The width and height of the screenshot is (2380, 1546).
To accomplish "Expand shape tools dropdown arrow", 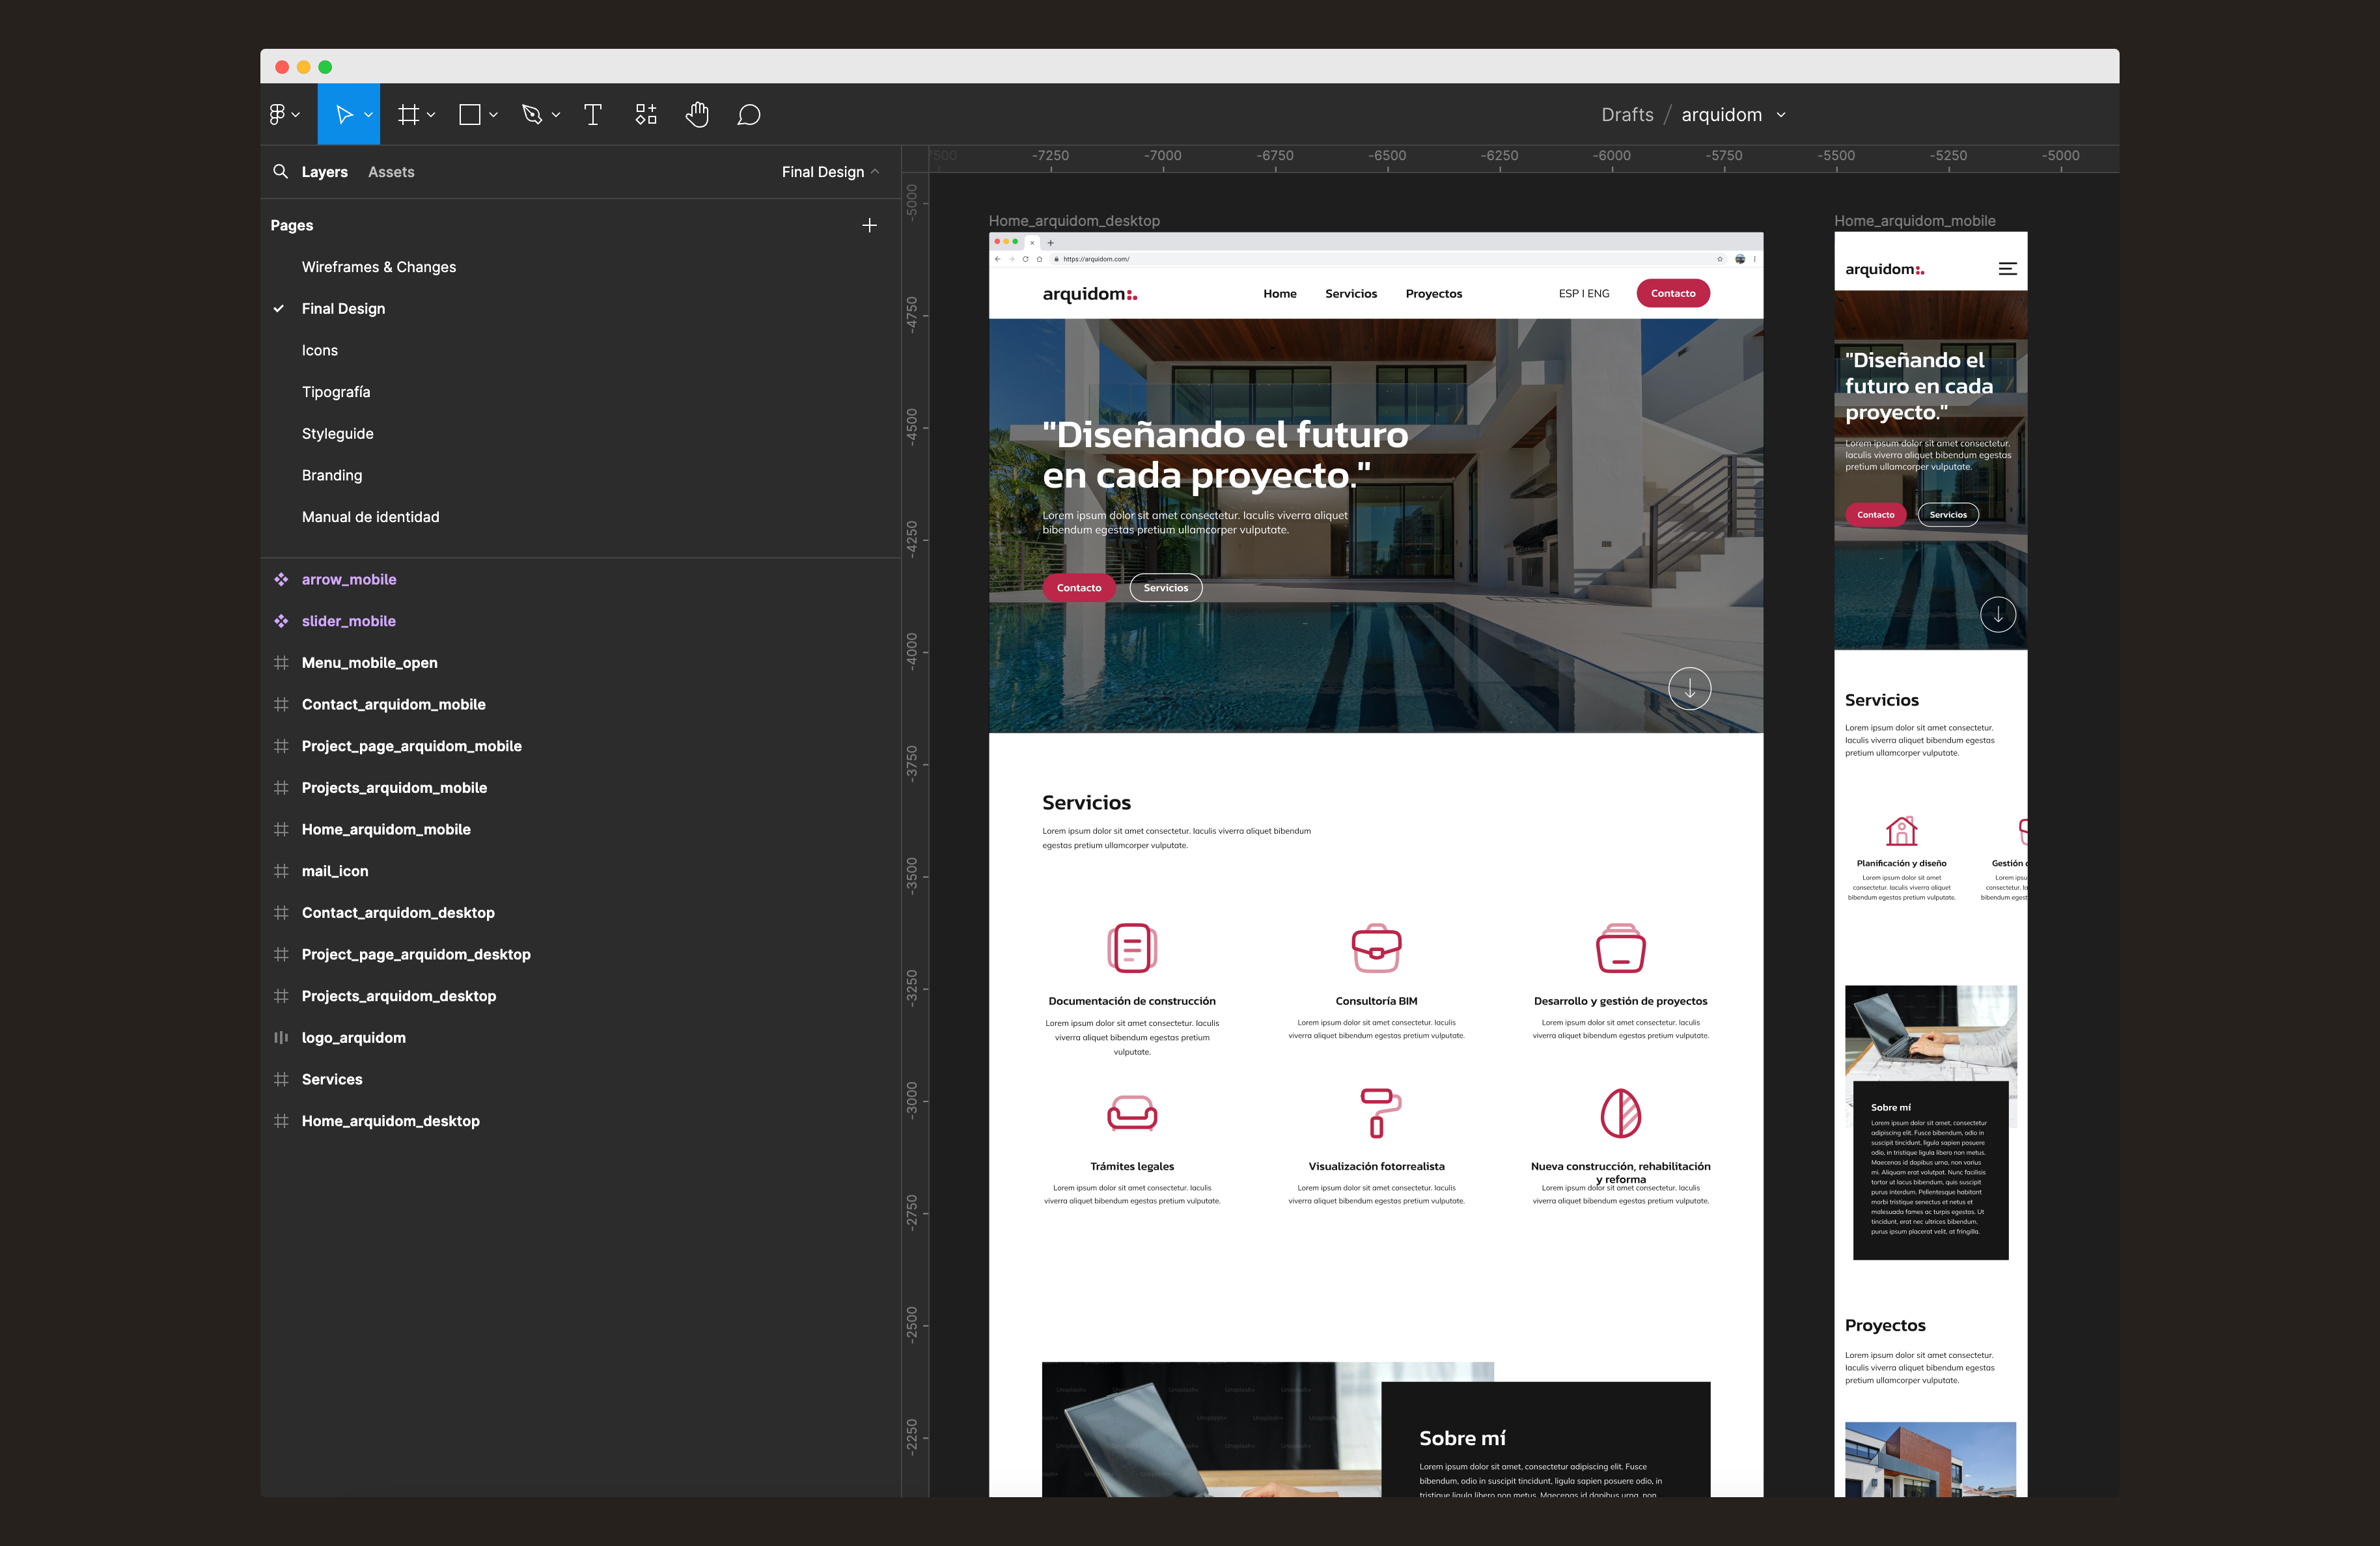I will tap(494, 115).
